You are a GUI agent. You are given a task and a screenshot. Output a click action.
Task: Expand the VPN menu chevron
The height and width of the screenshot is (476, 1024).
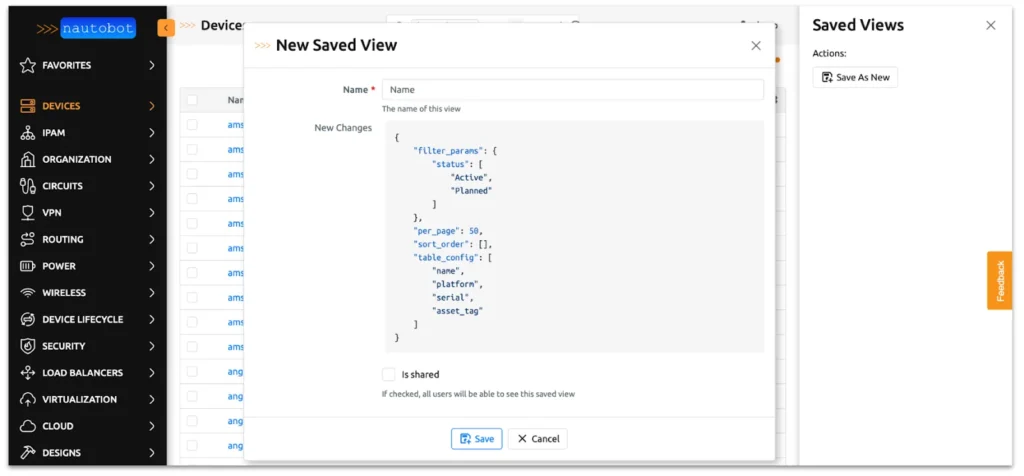152,213
